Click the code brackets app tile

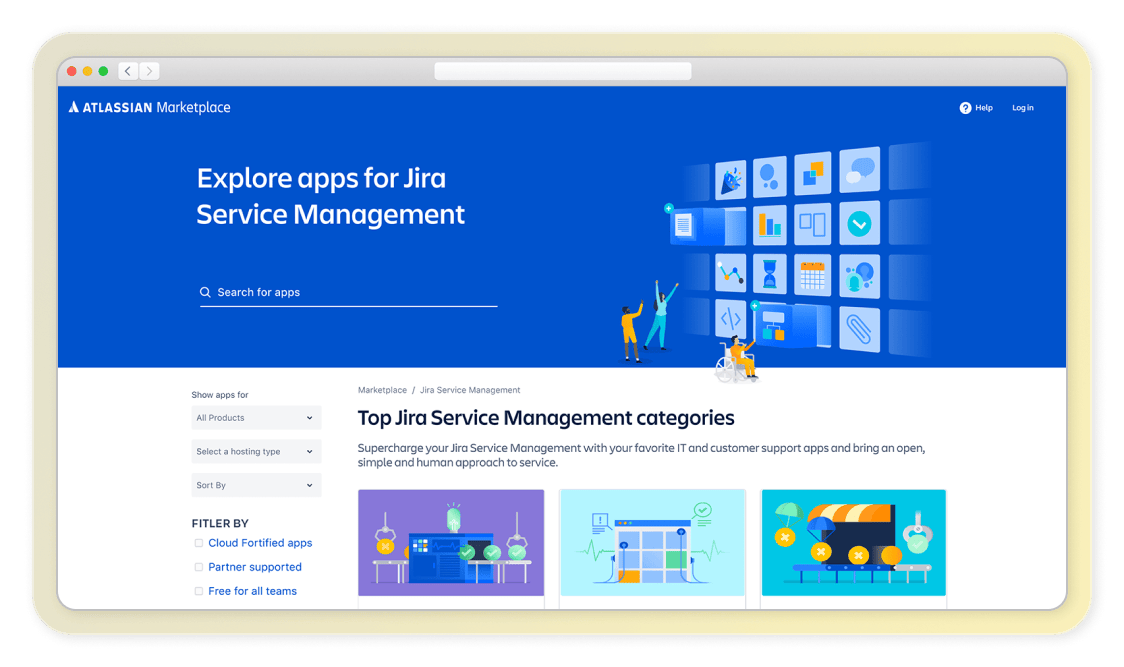pyautogui.click(x=730, y=318)
